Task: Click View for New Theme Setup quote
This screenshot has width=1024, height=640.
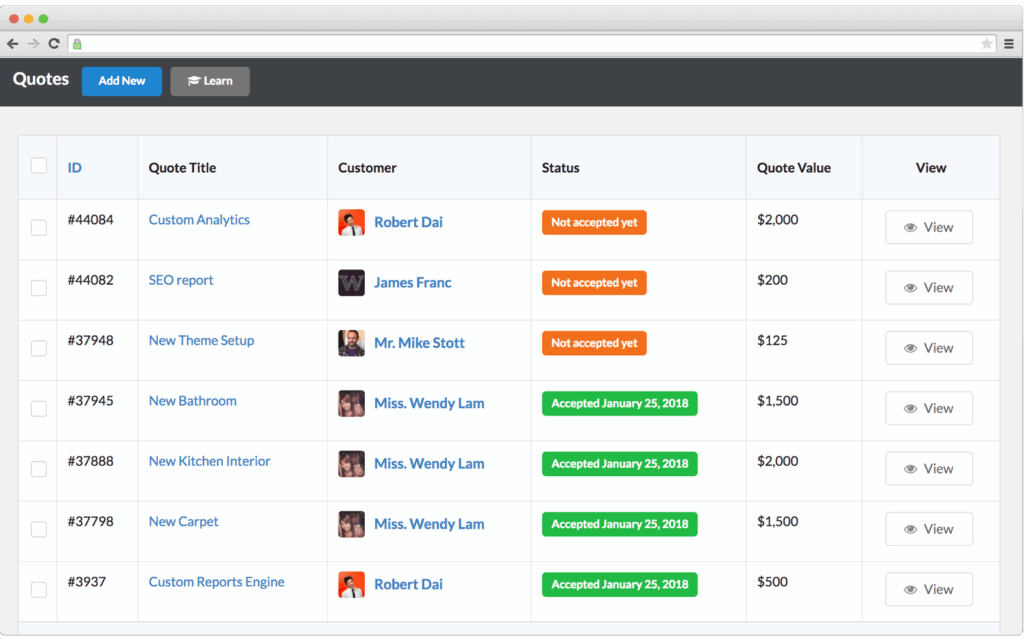Action: [929, 348]
